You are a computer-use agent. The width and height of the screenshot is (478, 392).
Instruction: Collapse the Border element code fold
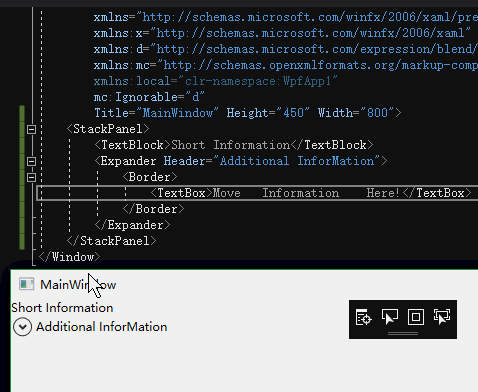pyautogui.click(x=31, y=177)
